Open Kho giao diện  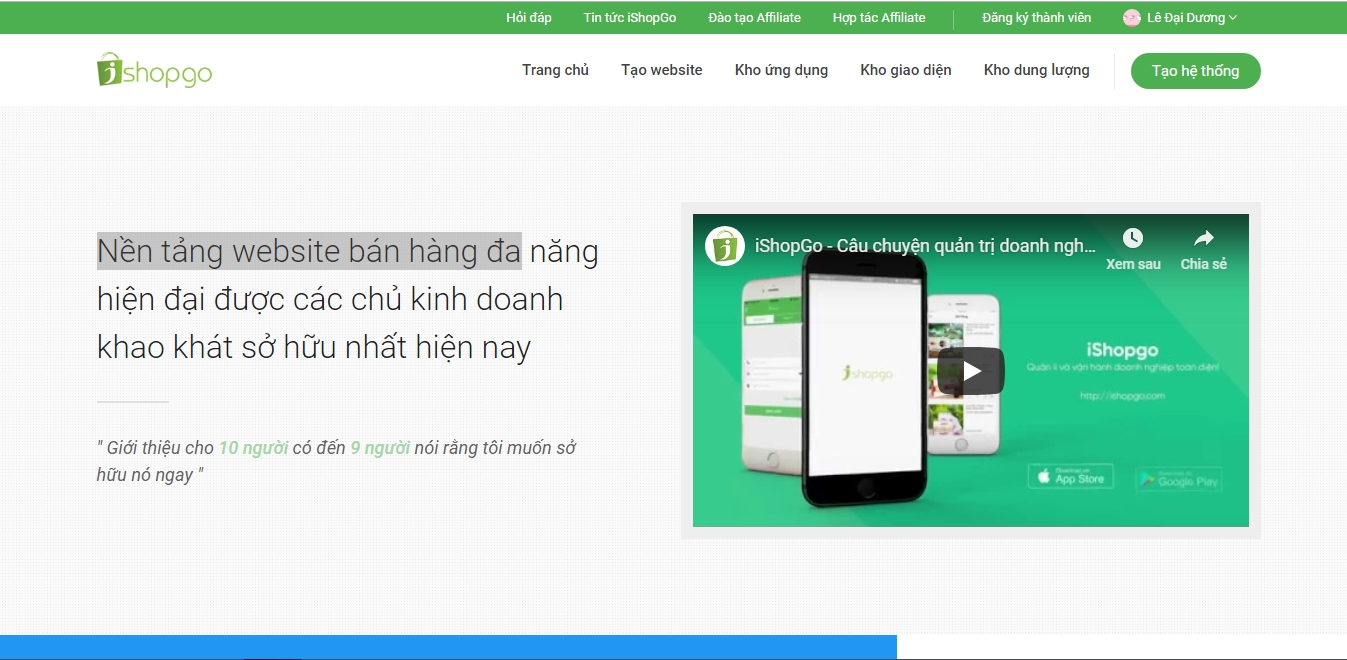pyautogui.click(x=906, y=70)
